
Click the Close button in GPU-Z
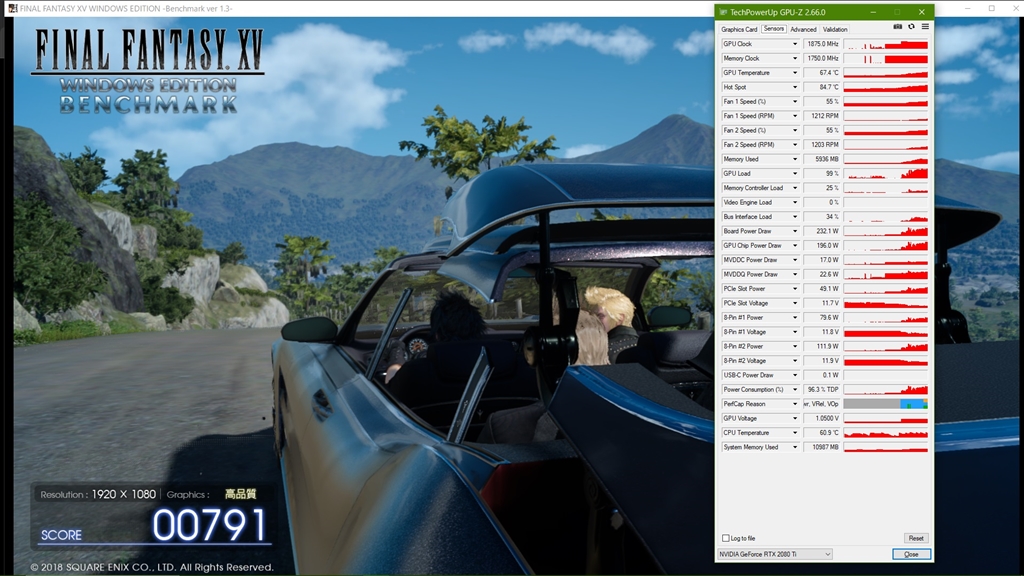(x=911, y=554)
